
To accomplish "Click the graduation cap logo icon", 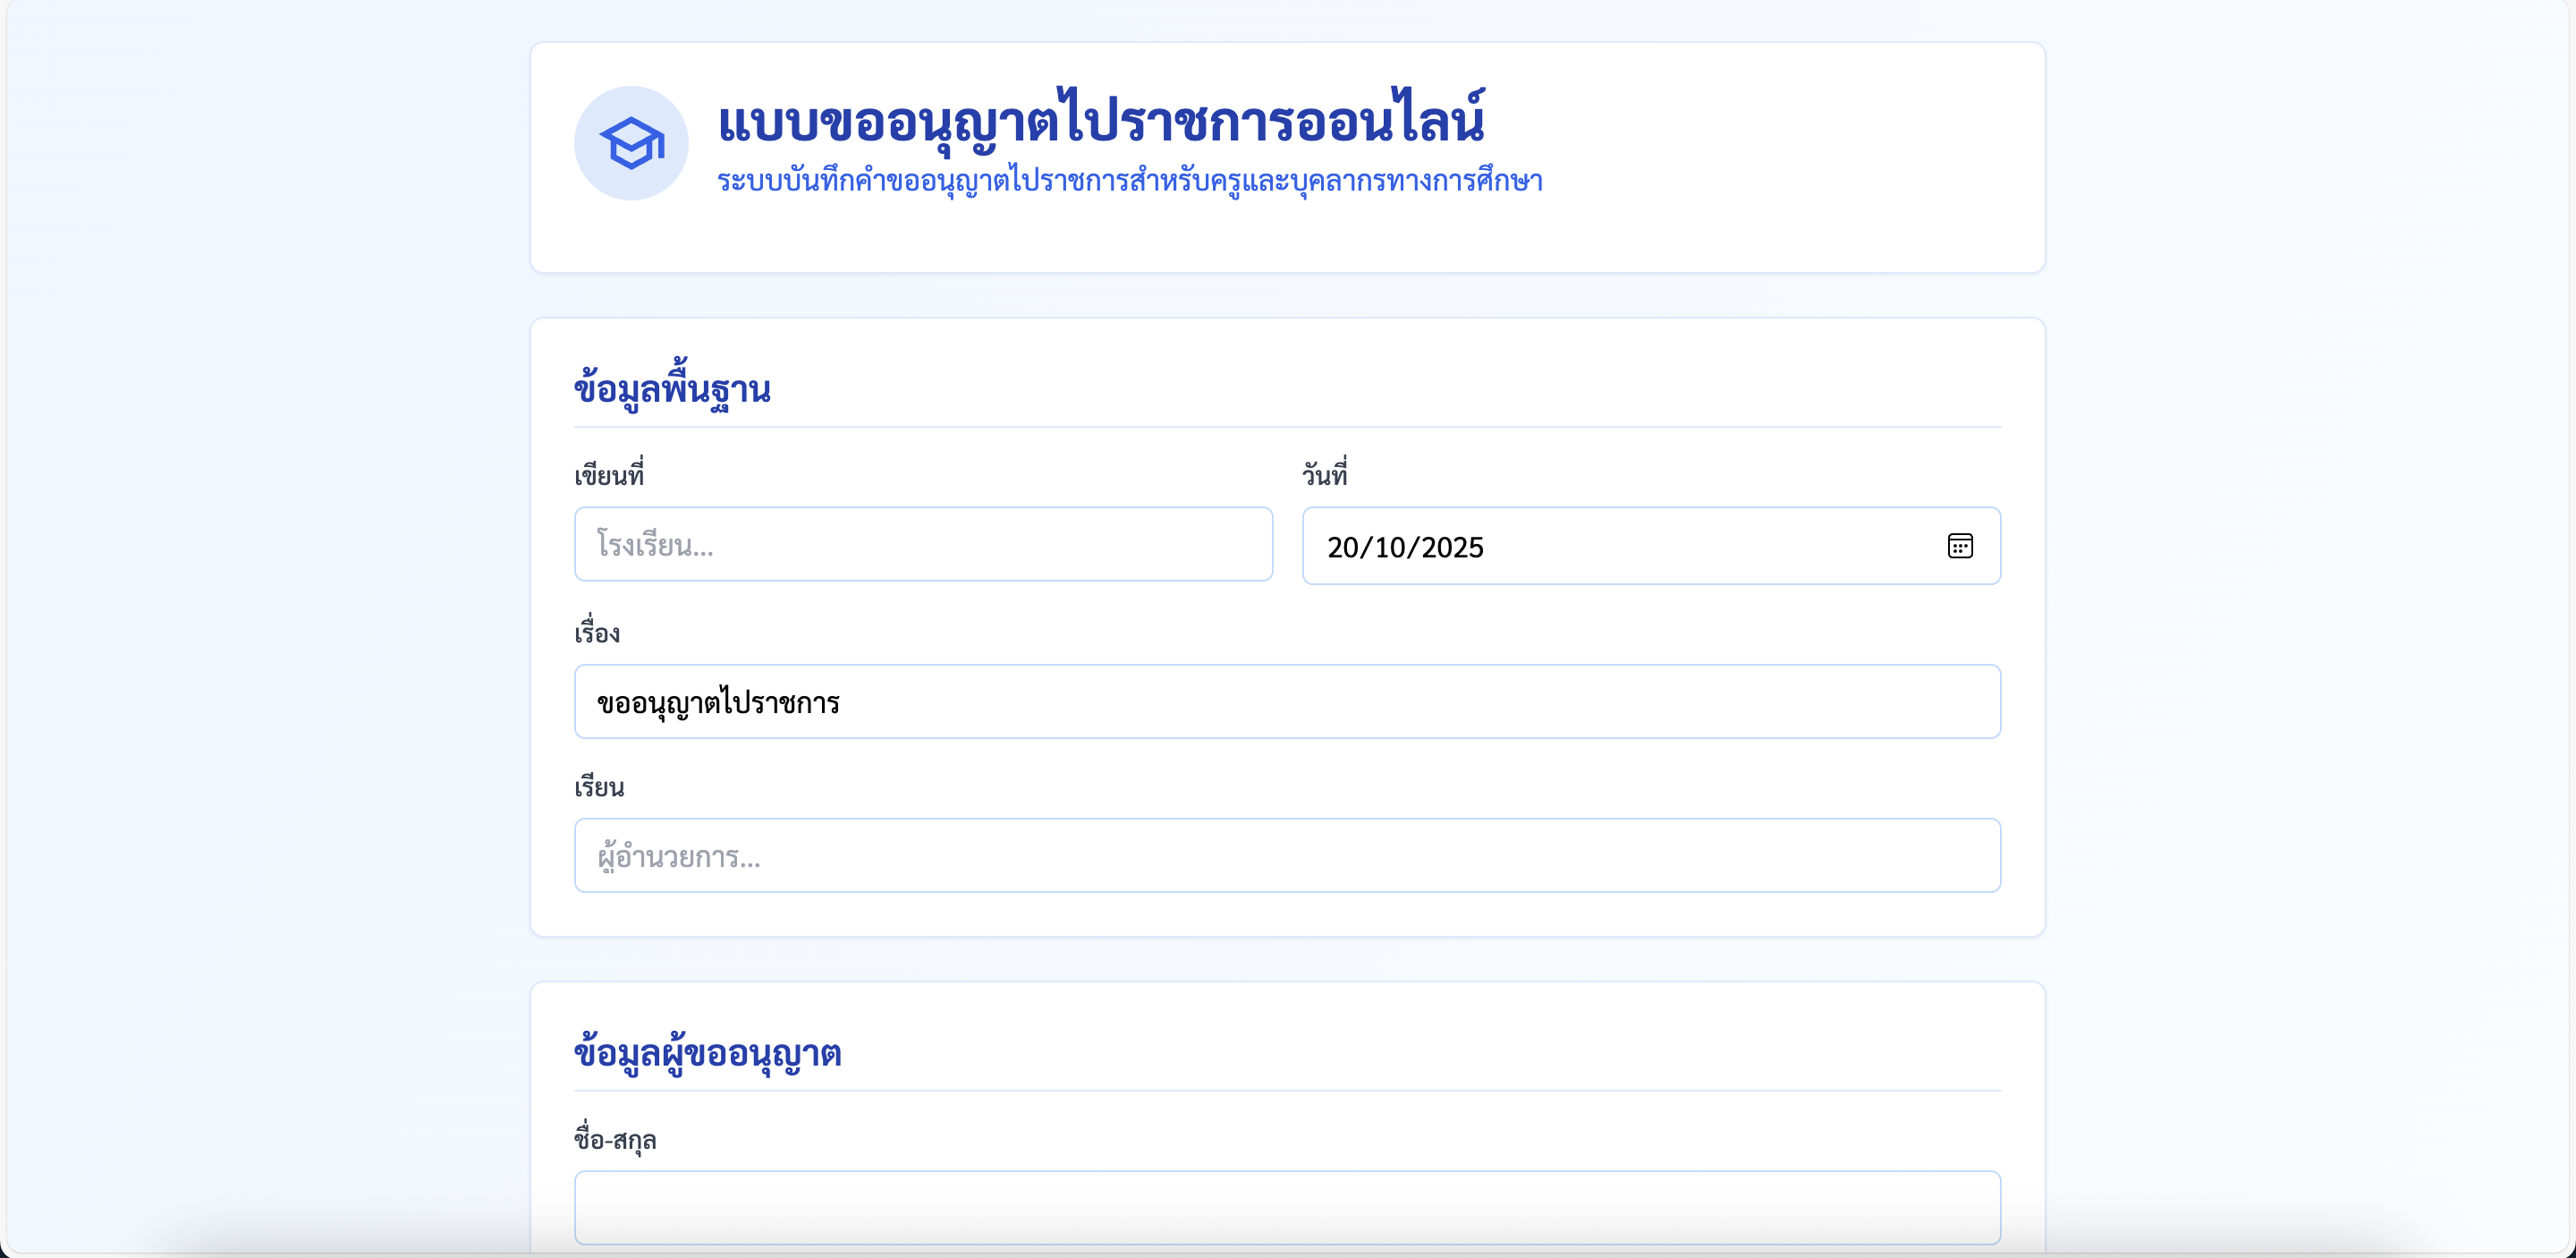I will pos(631,143).
